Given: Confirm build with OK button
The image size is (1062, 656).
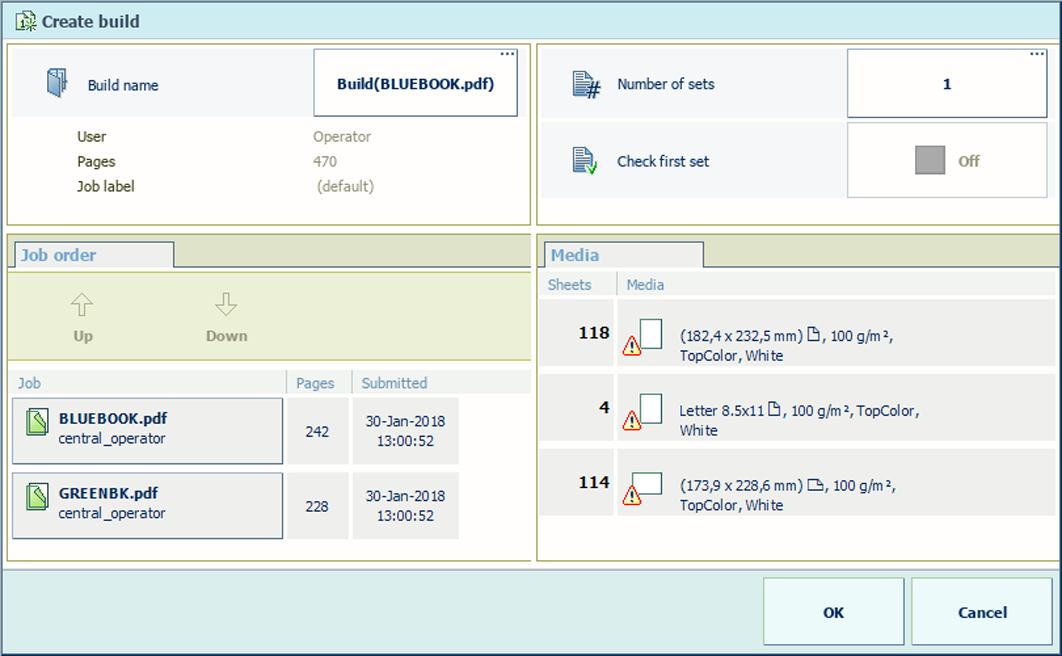Looking at the screenshot, I should (x=833, y=612).
